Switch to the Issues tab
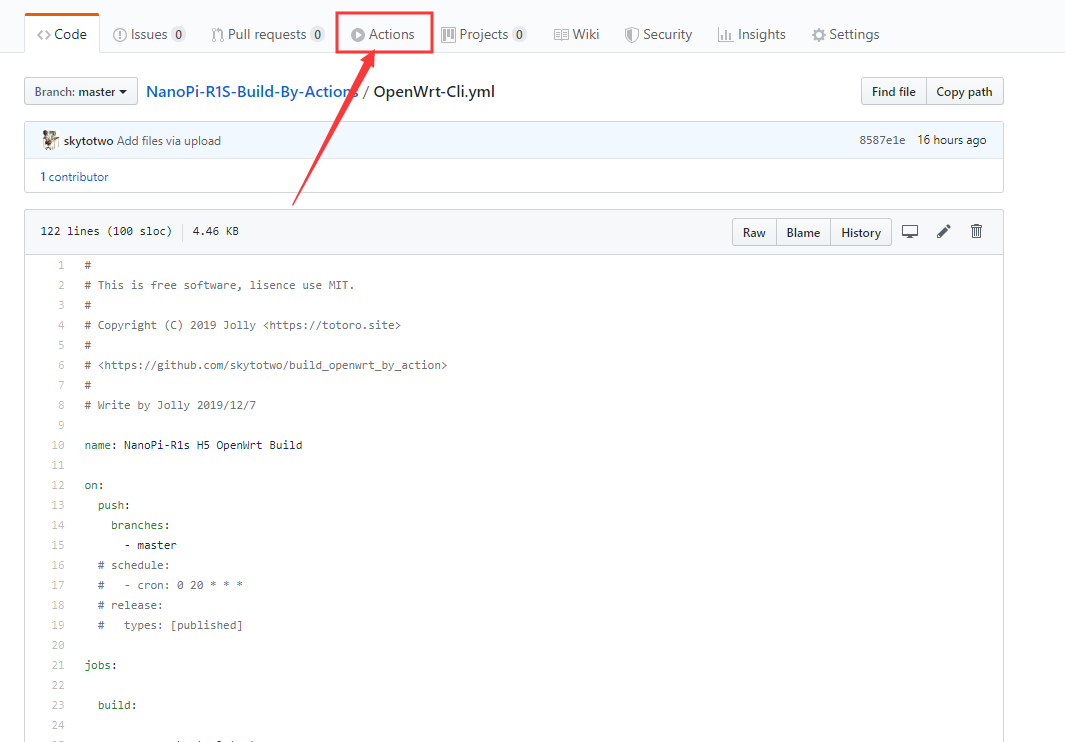 (x=149, y=34)
